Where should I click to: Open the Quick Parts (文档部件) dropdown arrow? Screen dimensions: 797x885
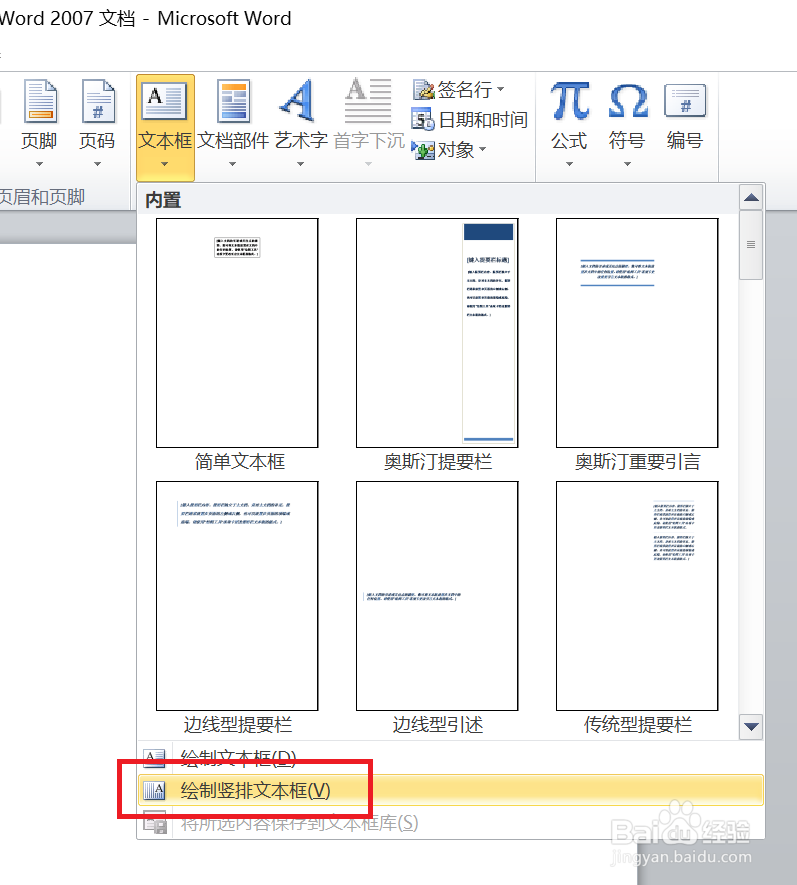pyautogui.click(x=233, y=164)
